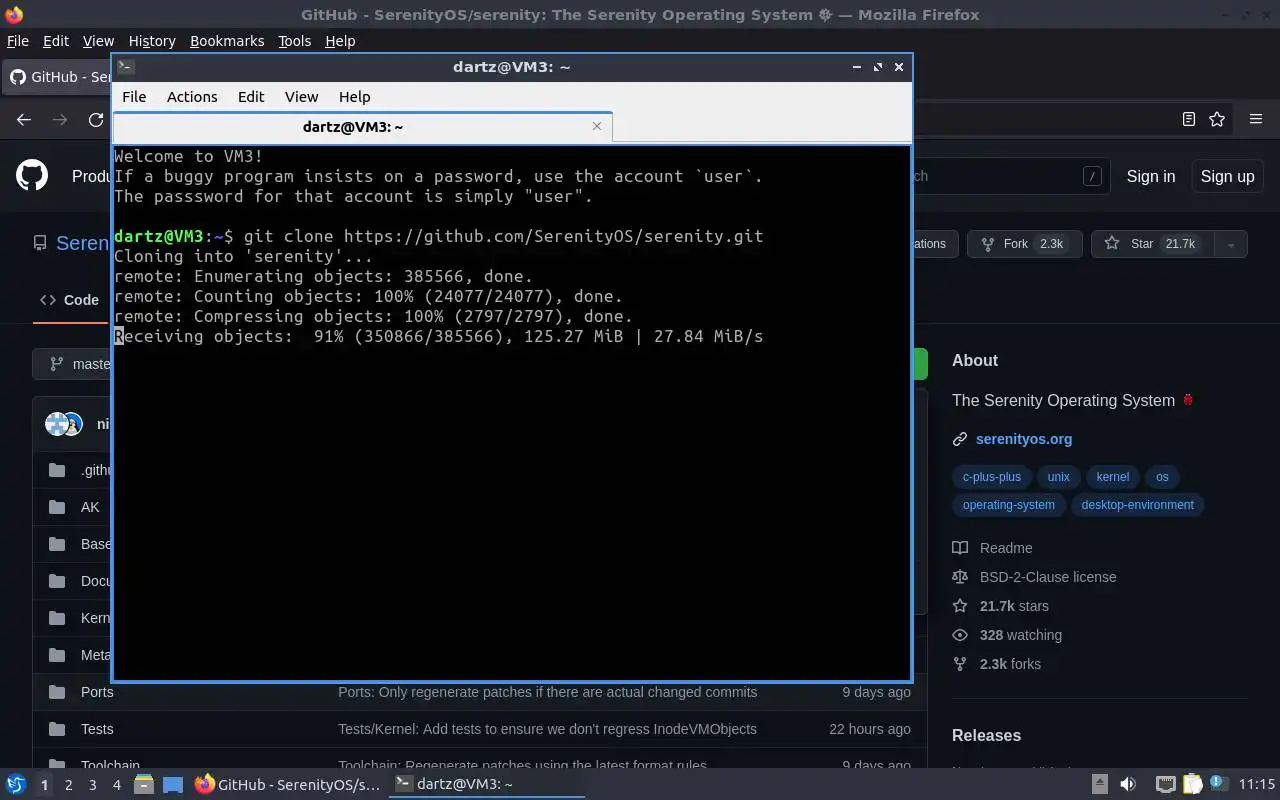The height and width of the screenshot is (800, 1280).
Task: Open the Tests folder link
Action: [x=97, y=729]
